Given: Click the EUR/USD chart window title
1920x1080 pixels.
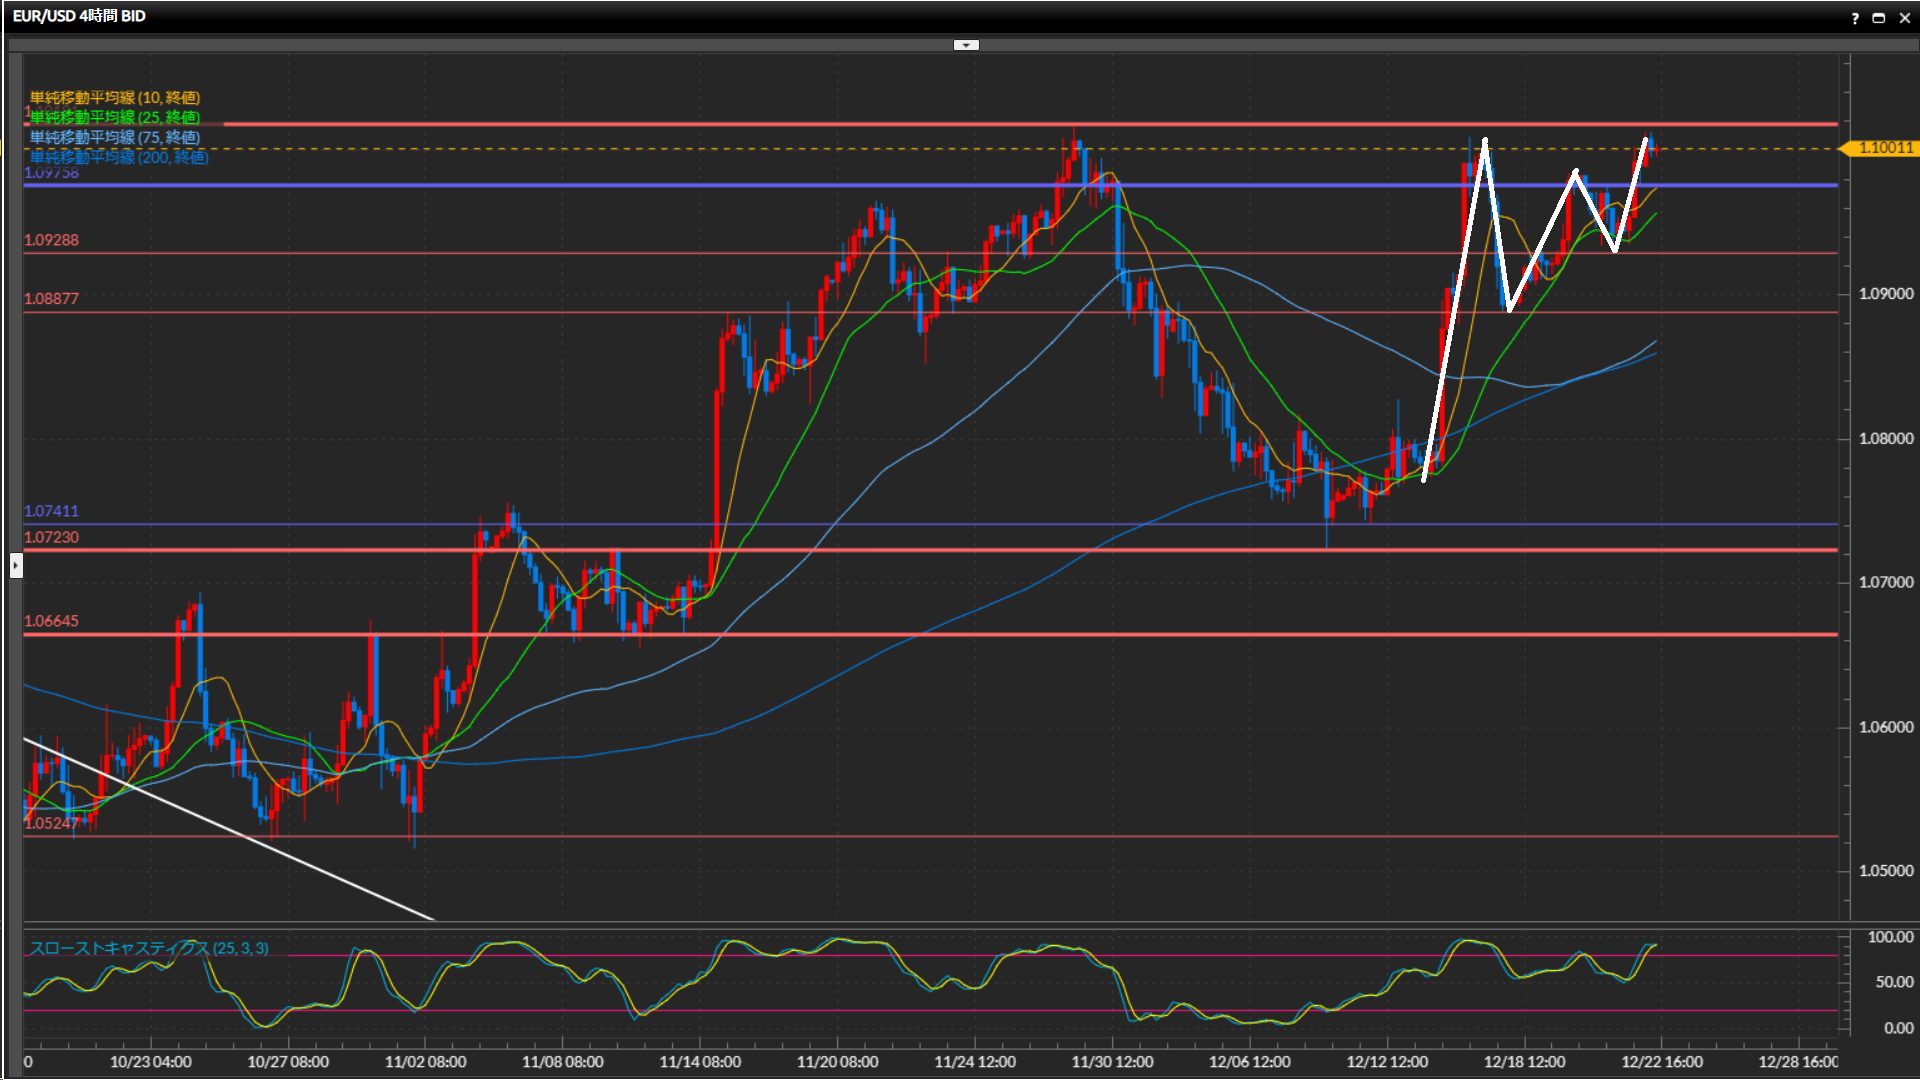Looking at the screenshot, I should 79,16.
